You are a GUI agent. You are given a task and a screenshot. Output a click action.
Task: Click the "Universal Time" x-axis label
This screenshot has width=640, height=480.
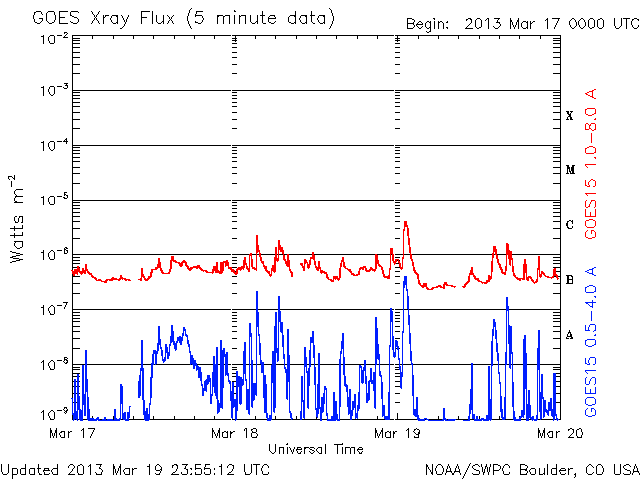[x=315, y=449]
